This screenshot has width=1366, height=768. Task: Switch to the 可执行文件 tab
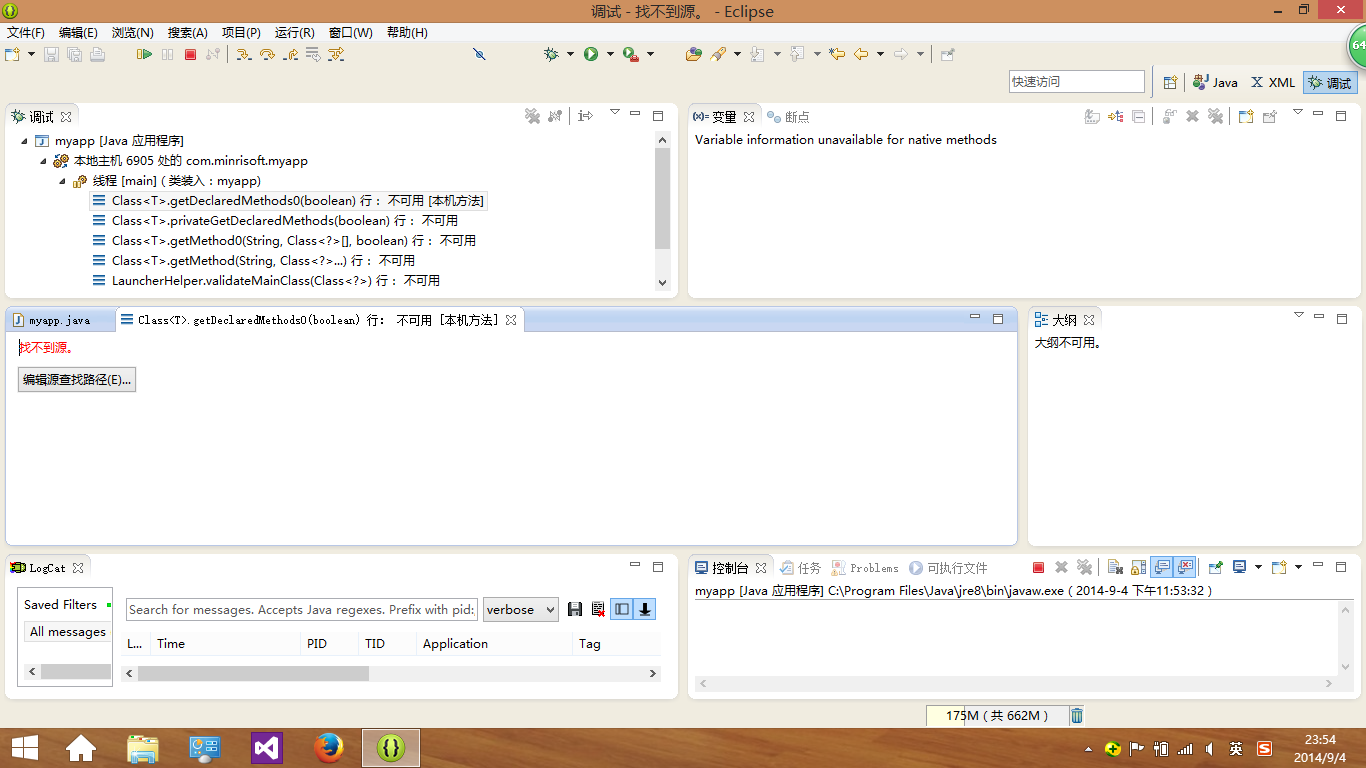point(949,568)
